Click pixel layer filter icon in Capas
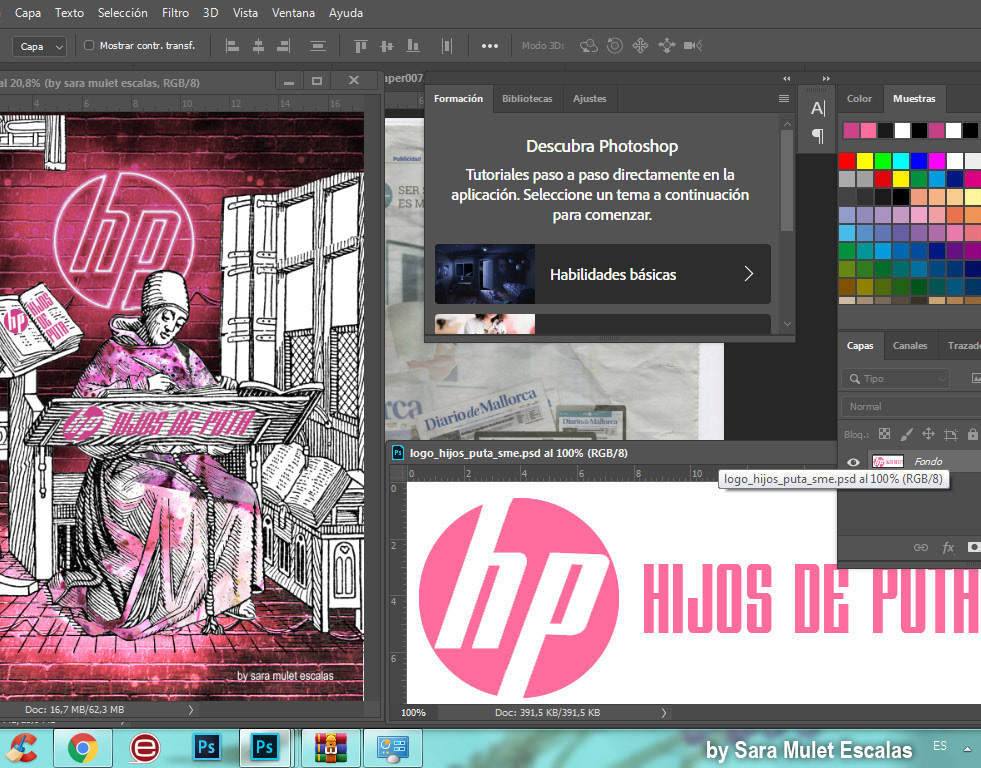 point(976,378)
